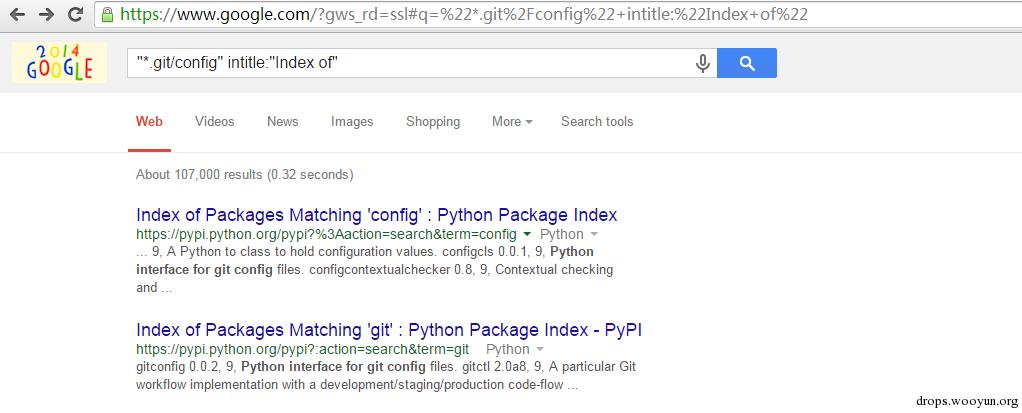The width and height of the screenshot is (1022, 413).
Task: Open the 2014 Google doodle logo
Action: coord(59,62)
